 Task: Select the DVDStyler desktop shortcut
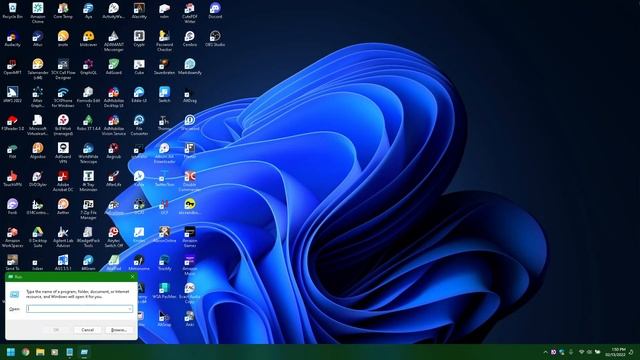(38, 179)
